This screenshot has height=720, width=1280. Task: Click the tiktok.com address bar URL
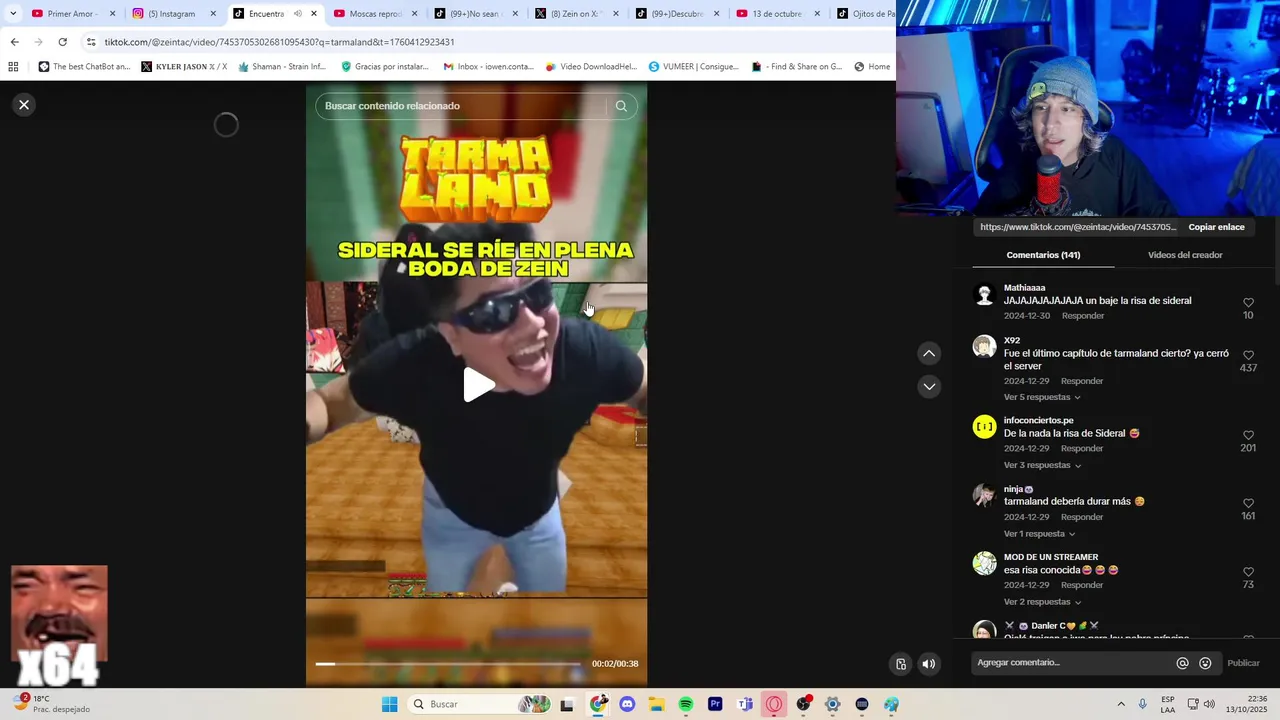279,42
